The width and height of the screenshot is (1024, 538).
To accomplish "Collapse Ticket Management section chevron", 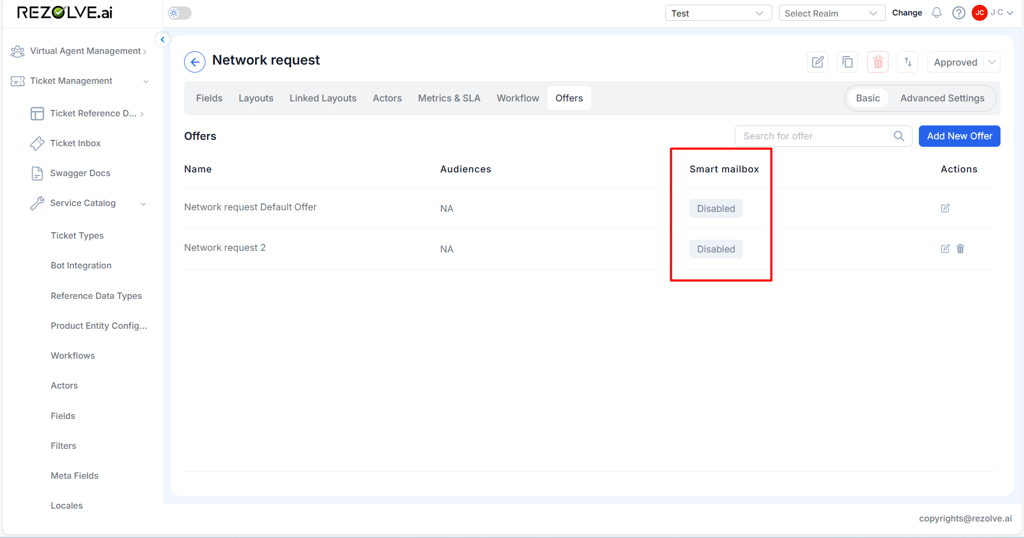I will pyautogui.click(x=146, y=82).
